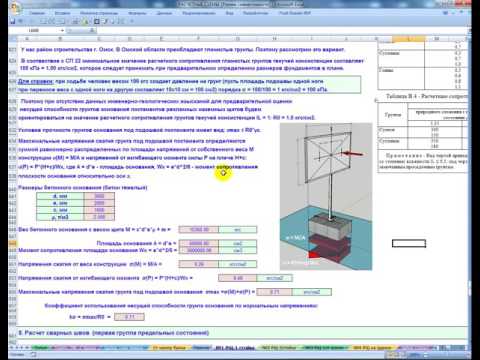This screenshot has width=480, height=360.
Task: Switch to the Формулы ribbon tab
Action: 137,13
